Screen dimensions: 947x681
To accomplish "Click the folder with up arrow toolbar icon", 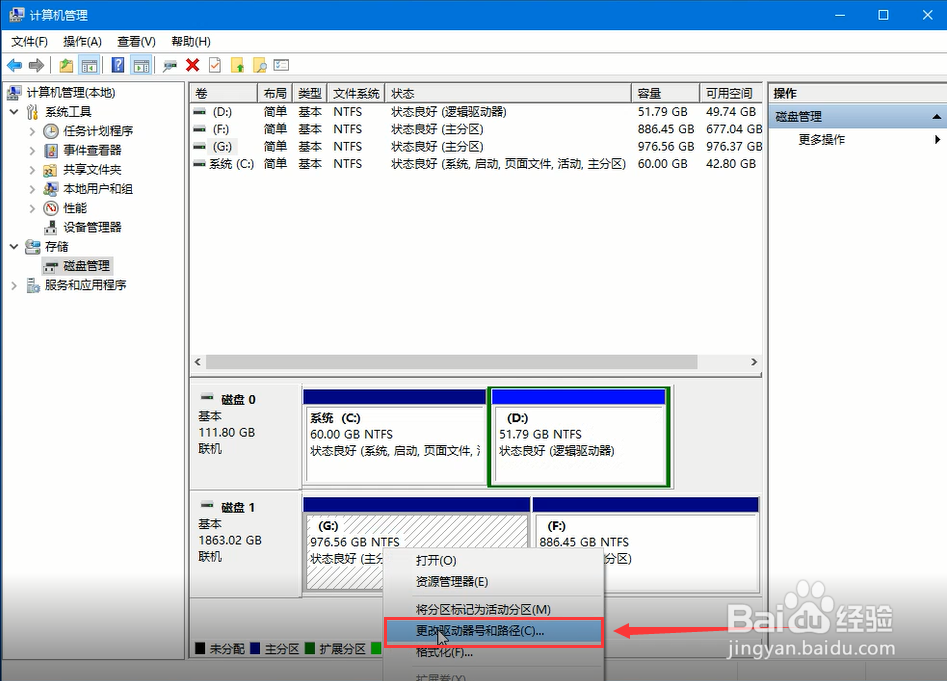I will 239,65.
